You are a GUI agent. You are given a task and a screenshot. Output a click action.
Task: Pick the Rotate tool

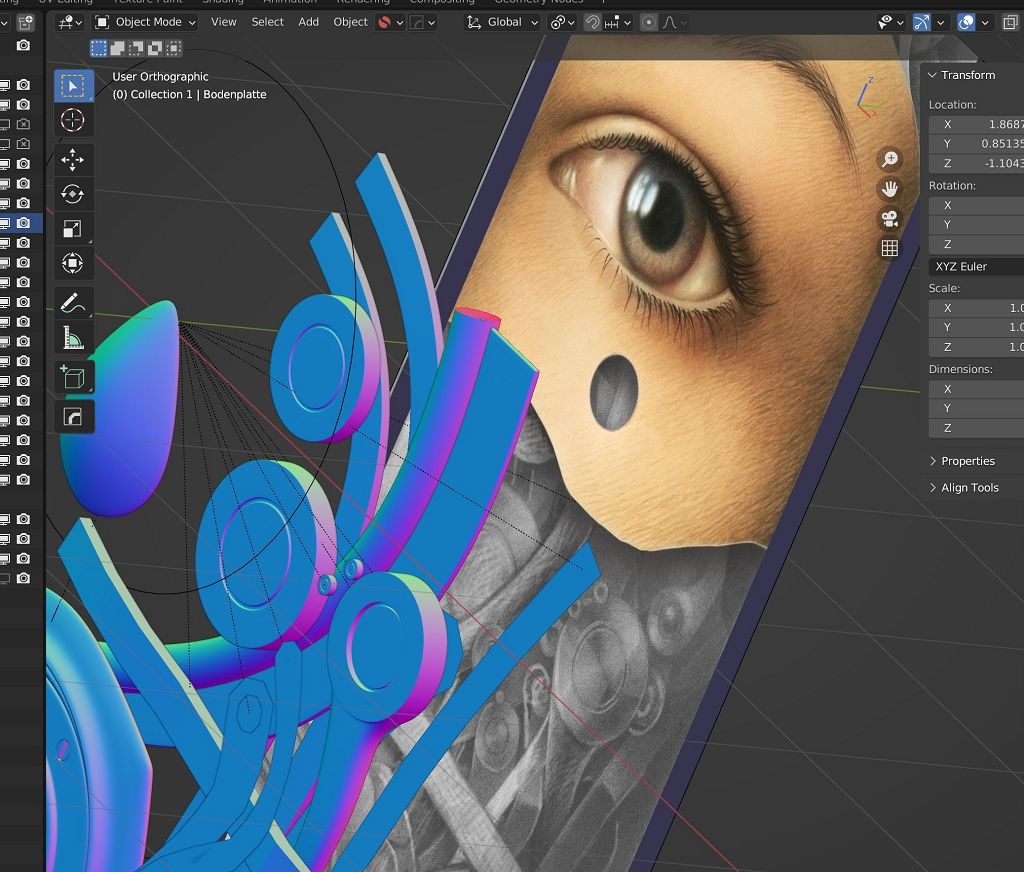tap(72, 194)
